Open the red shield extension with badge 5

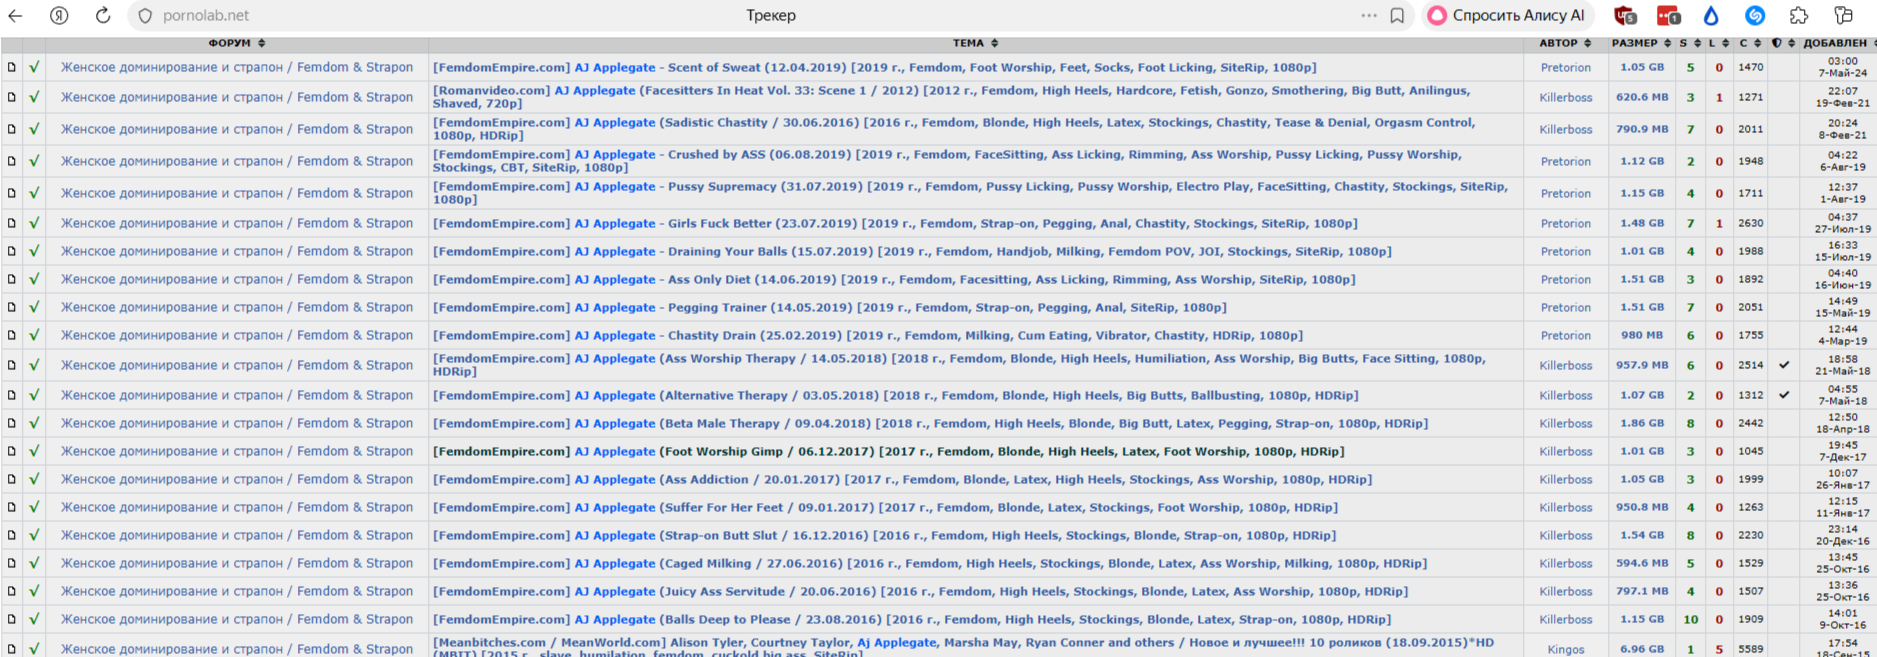(x=1625, y=16)
